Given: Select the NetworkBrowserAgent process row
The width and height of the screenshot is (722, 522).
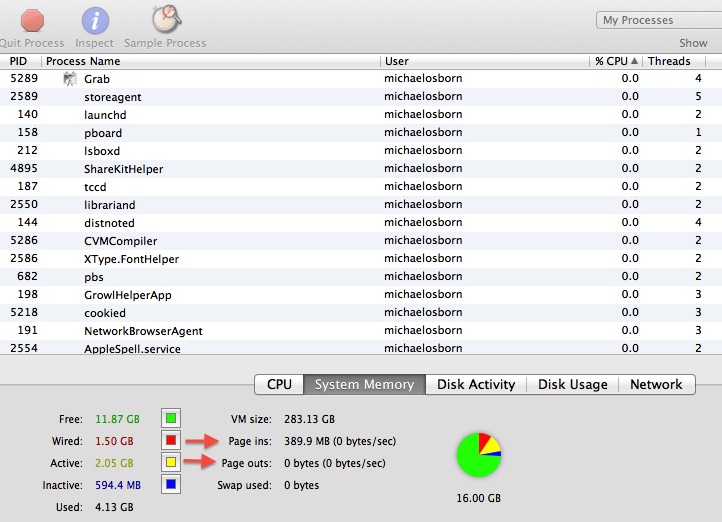Looking at the screenshot, I should (361, 330).
